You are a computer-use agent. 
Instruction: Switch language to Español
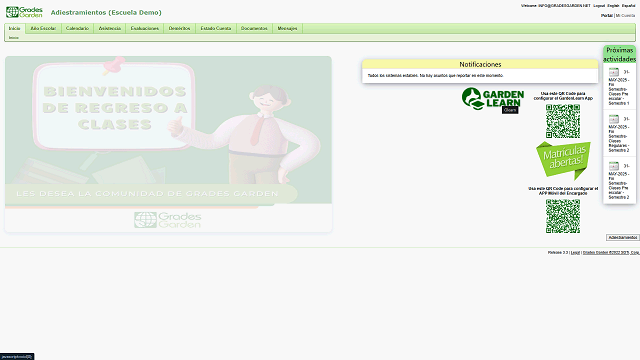pyautogui.click(x=628, y=6)
